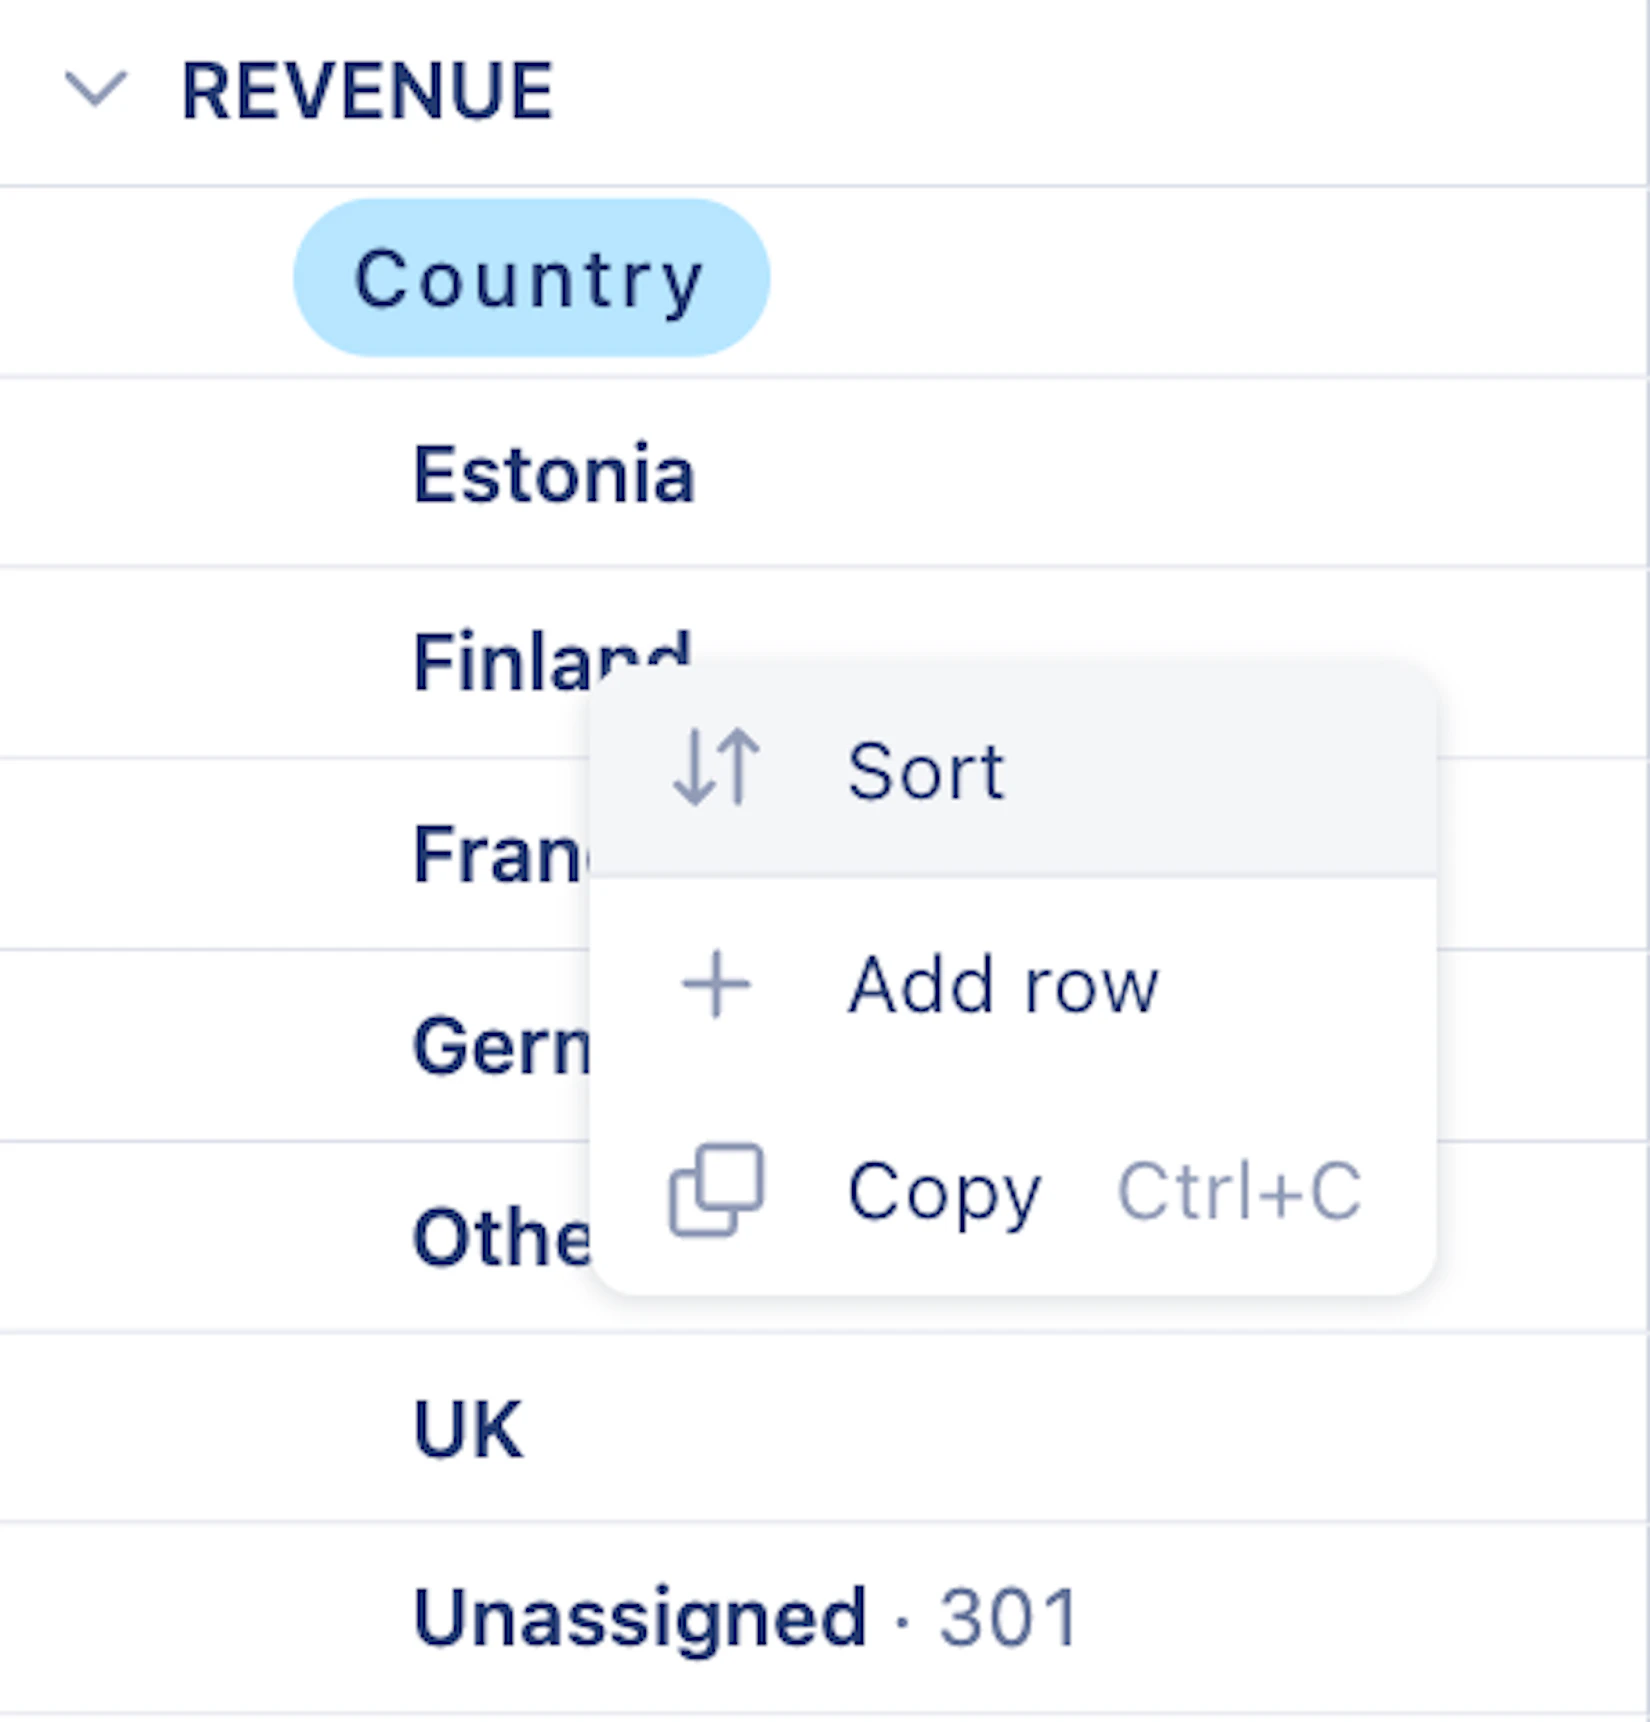Viewport: 1650px width, 1722px height.
Task: Select the Estonia row
Action: pyautogui.click(x=553, y=475)
